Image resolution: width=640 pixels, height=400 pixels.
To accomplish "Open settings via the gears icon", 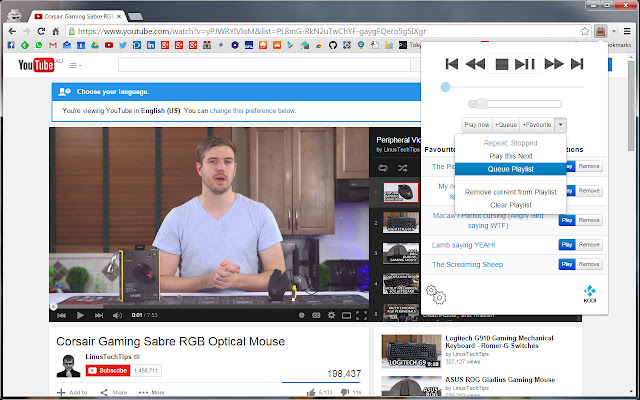I will (x=436, y=293).
